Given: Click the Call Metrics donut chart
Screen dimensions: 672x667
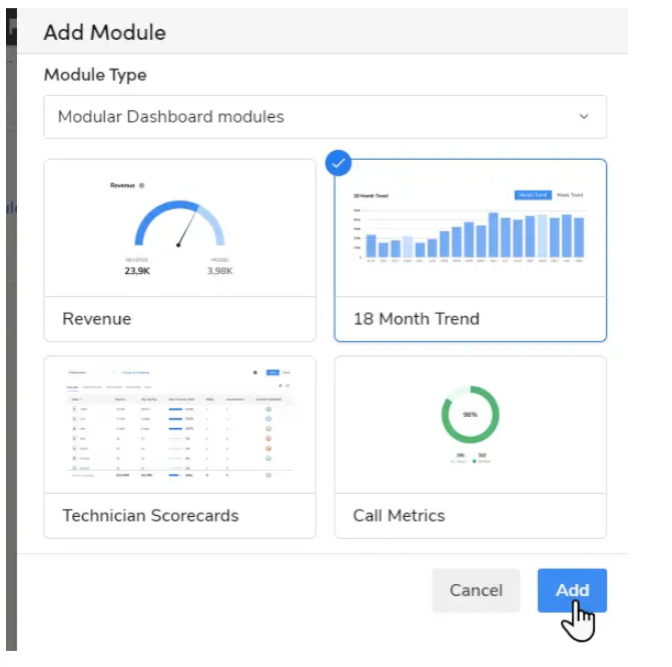Looking at the screenshot, I should point(470,415).
